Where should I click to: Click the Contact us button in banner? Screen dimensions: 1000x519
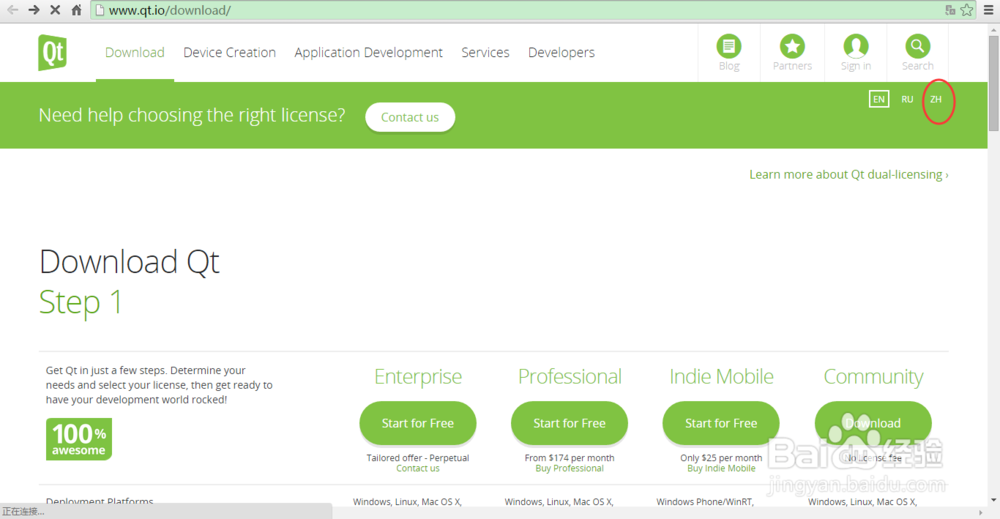click(x=410, y=117)
